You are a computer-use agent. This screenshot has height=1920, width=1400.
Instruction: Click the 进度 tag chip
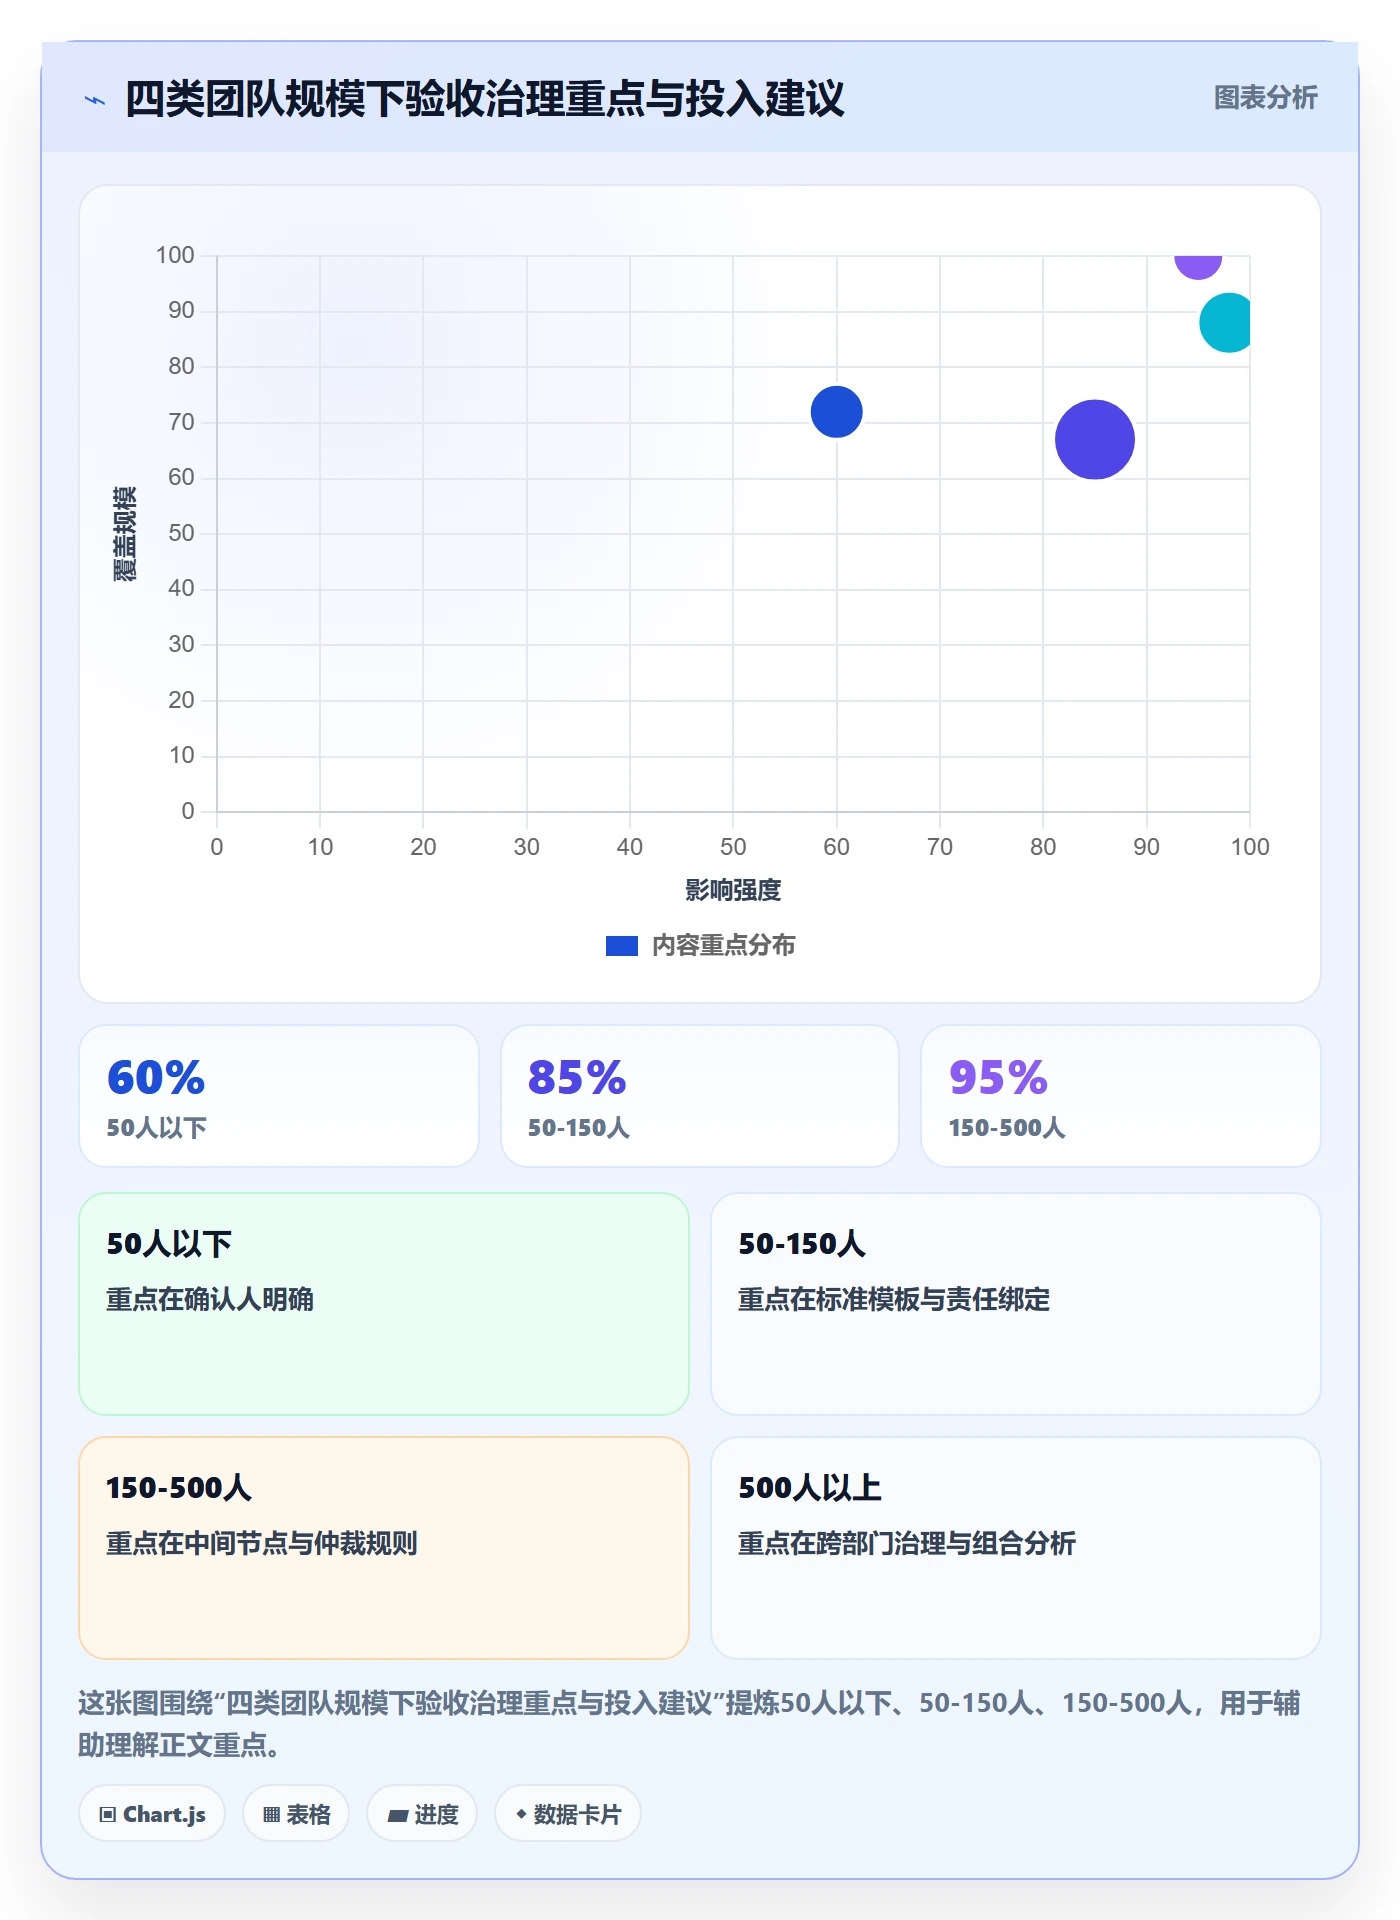422,1813
